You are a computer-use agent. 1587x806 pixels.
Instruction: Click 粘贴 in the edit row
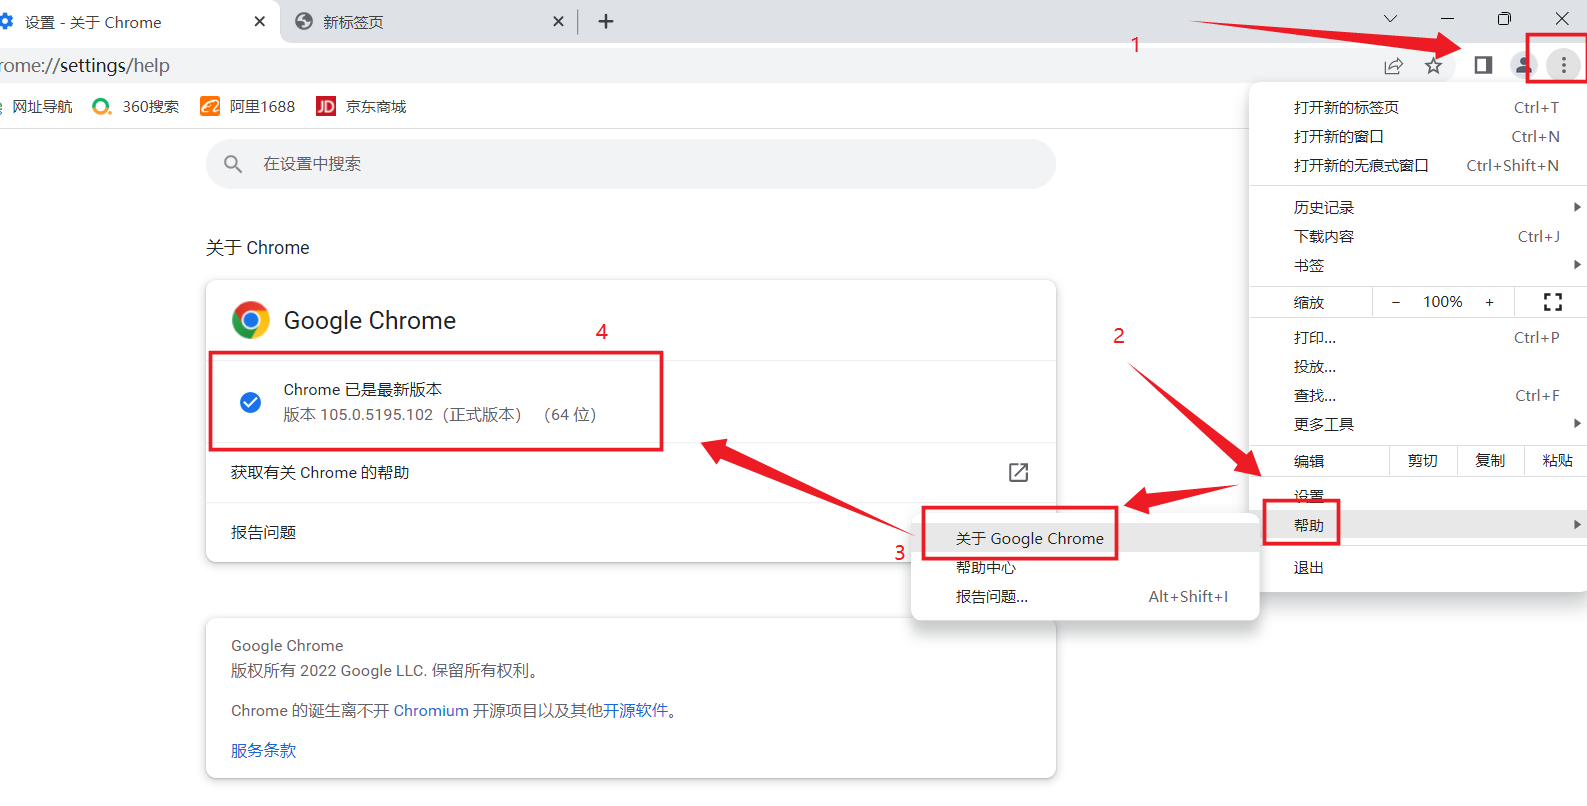(x=1557, y=461)
